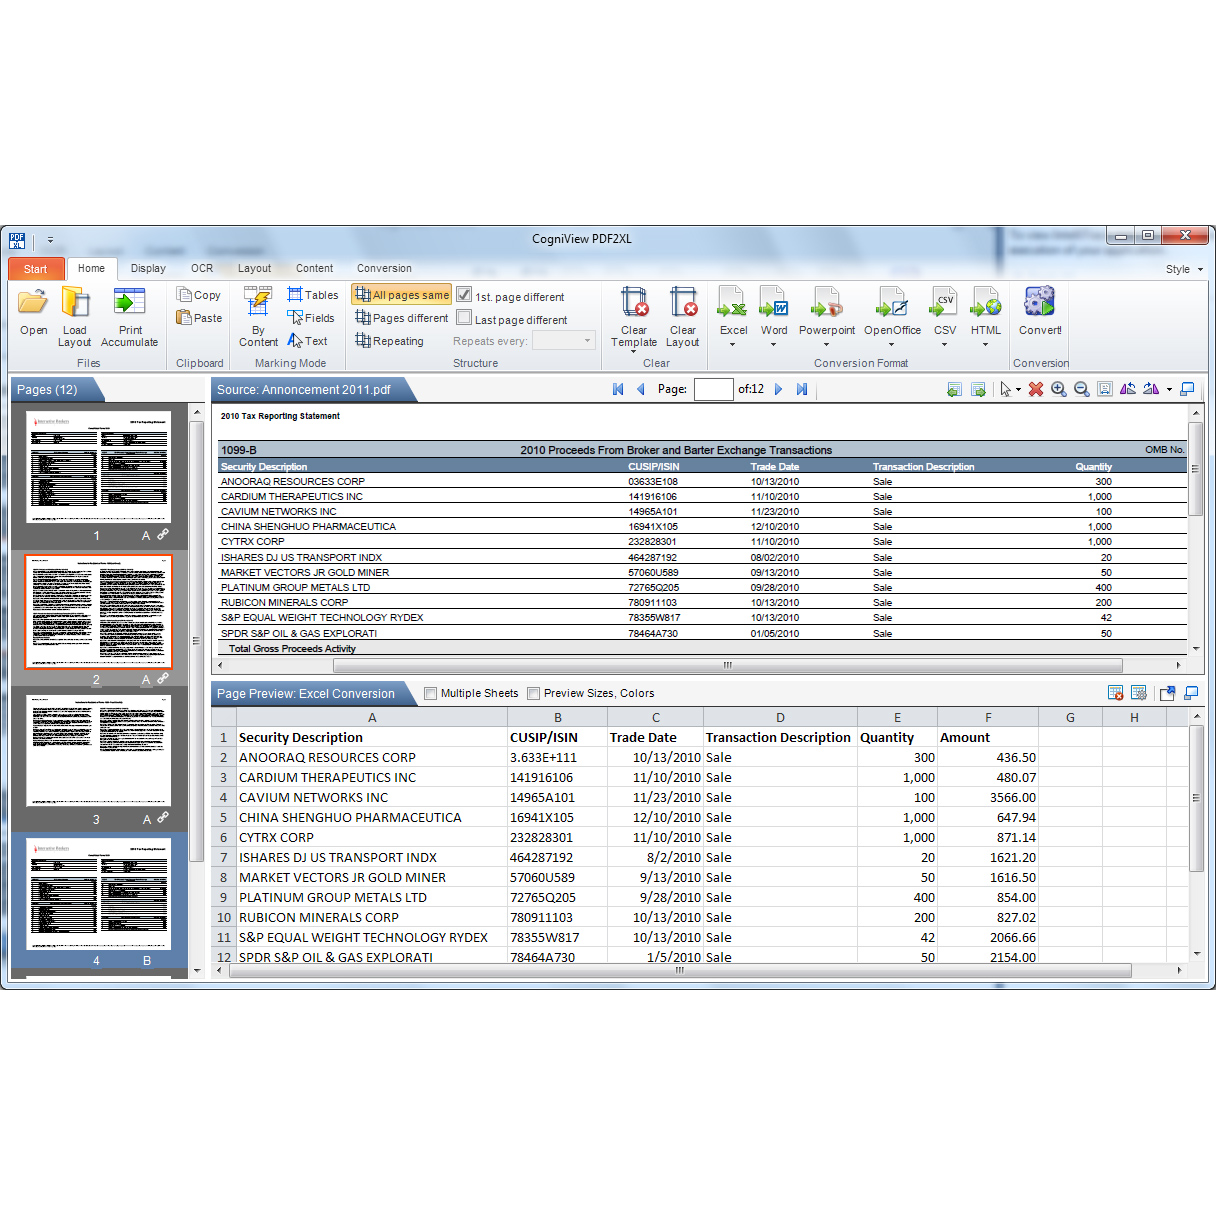Enable Last page different checkbox
This screenshot has height=1216, width=1216.
point(464,318)
